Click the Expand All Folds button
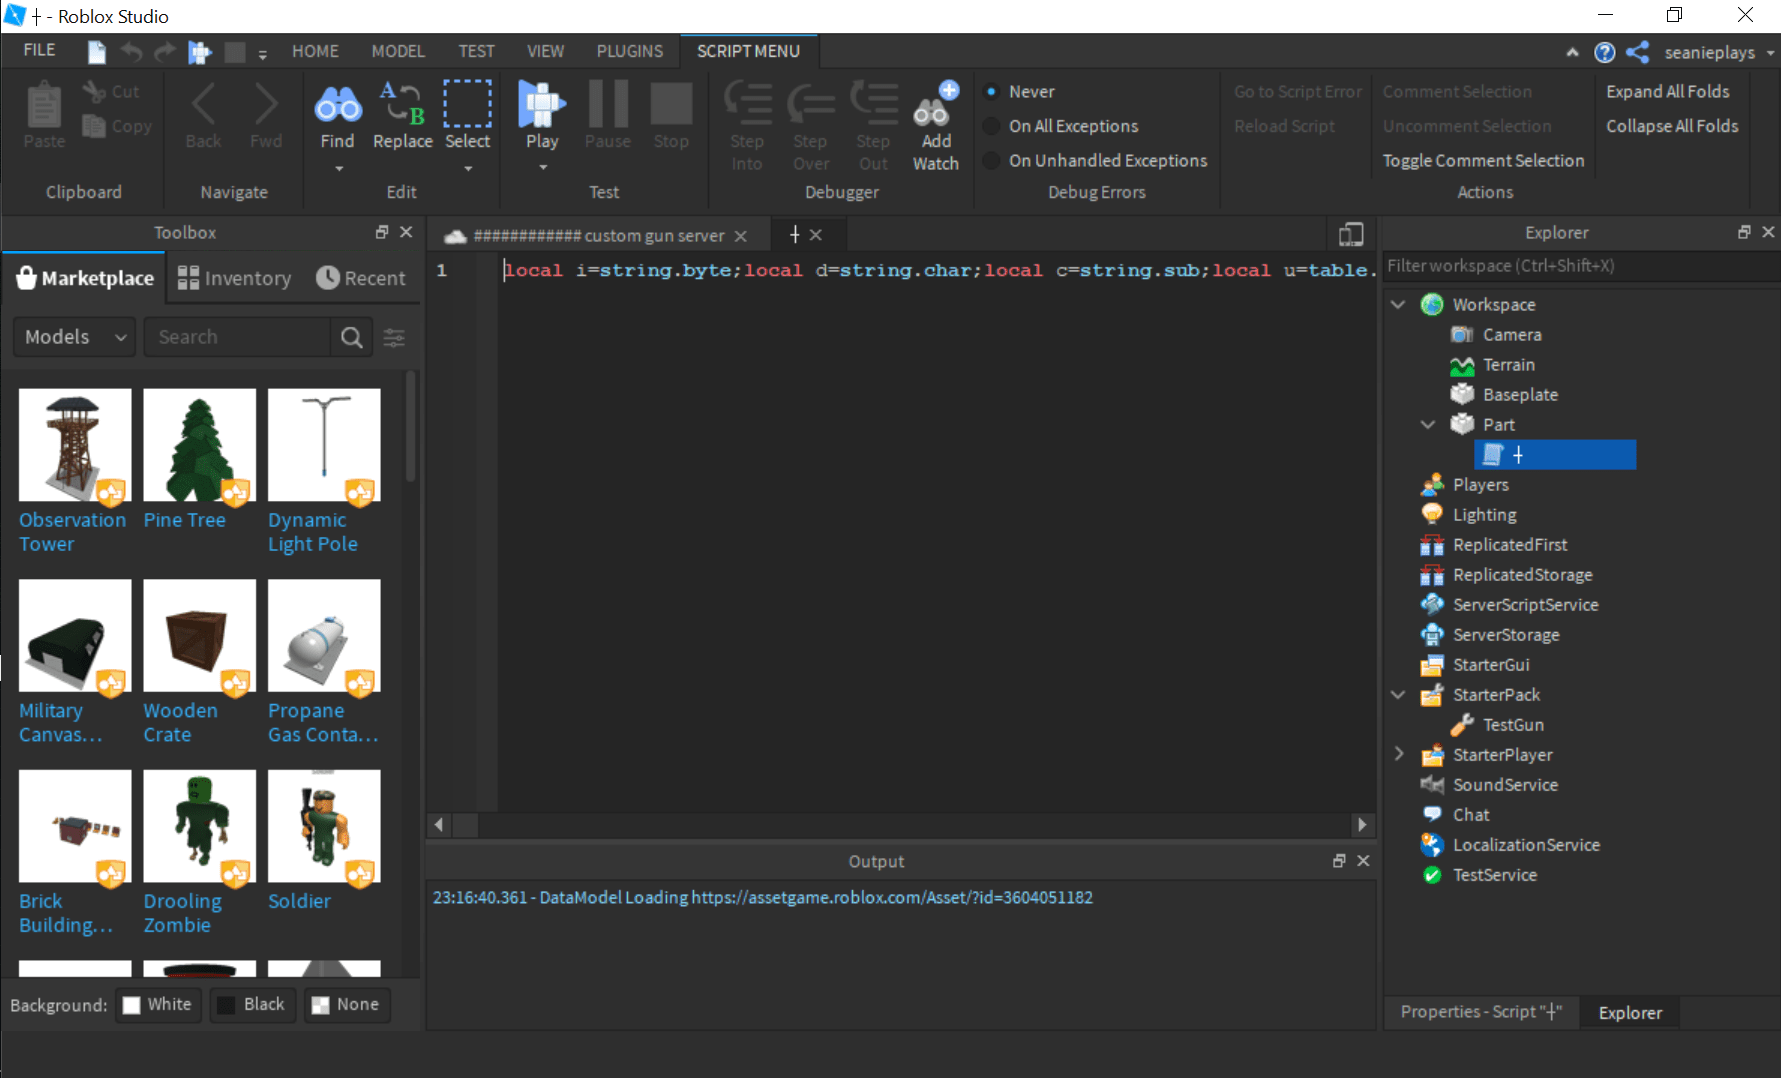Viewport: 1781px width, 1078px height. 1668,91
